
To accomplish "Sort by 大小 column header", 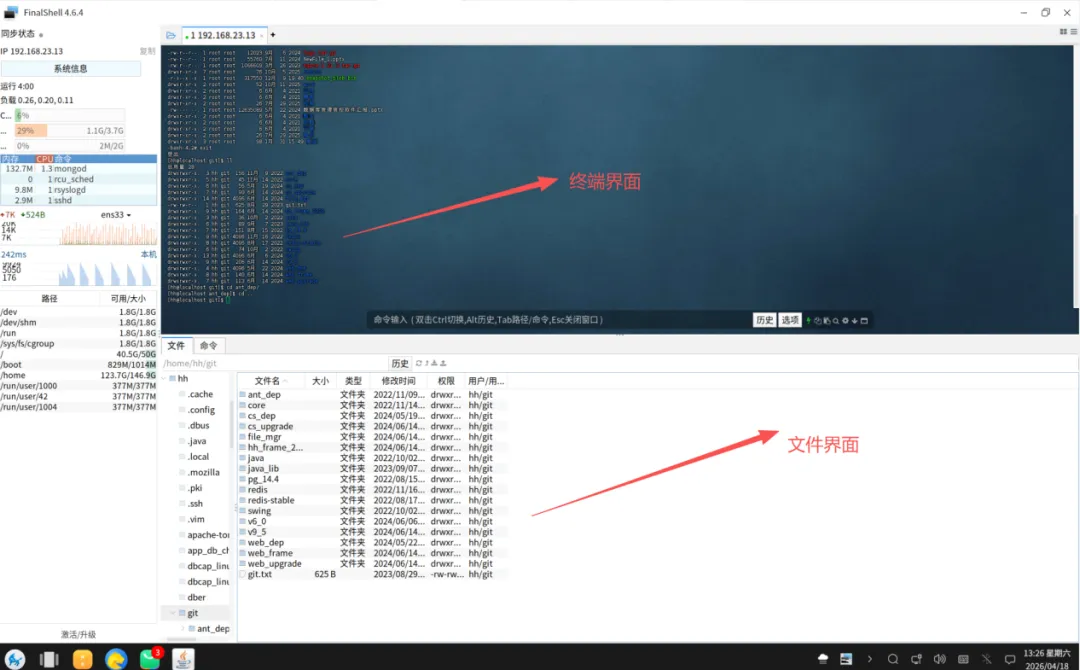I will (320, 381).
